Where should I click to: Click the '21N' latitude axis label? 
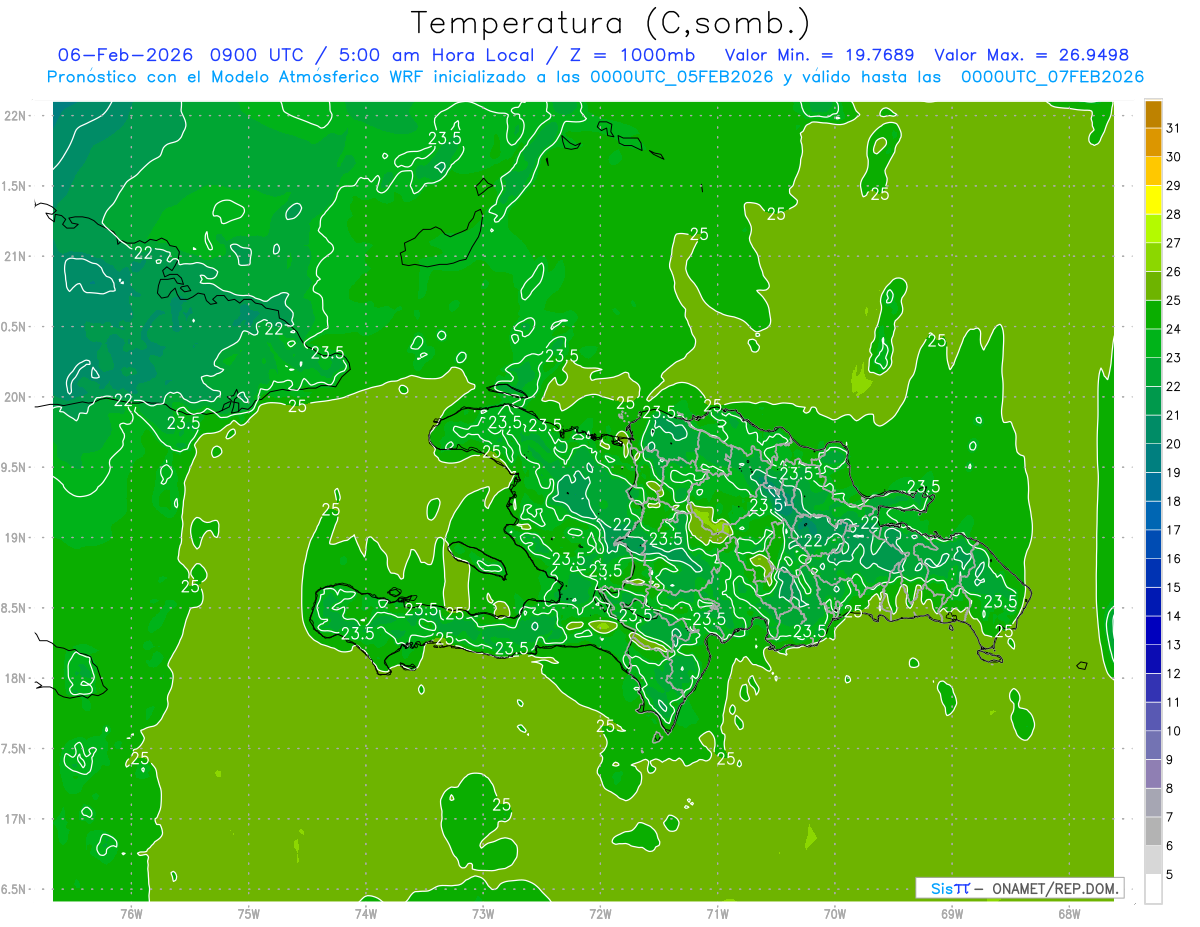pyautogui.click(x=15, y=256)
